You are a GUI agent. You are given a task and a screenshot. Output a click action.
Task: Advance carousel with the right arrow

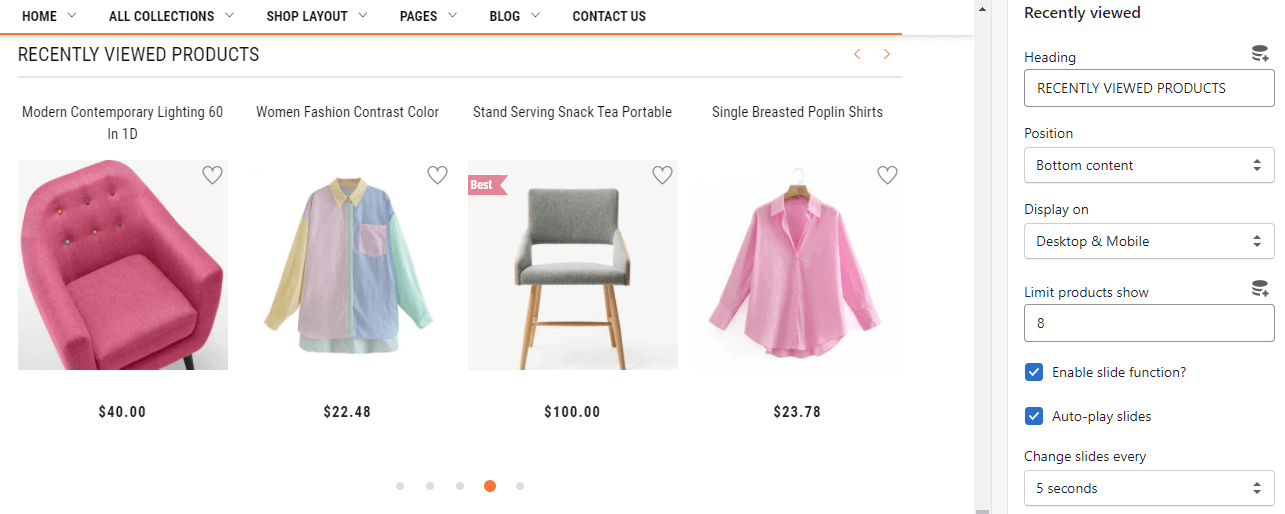[x=886, y=54]
